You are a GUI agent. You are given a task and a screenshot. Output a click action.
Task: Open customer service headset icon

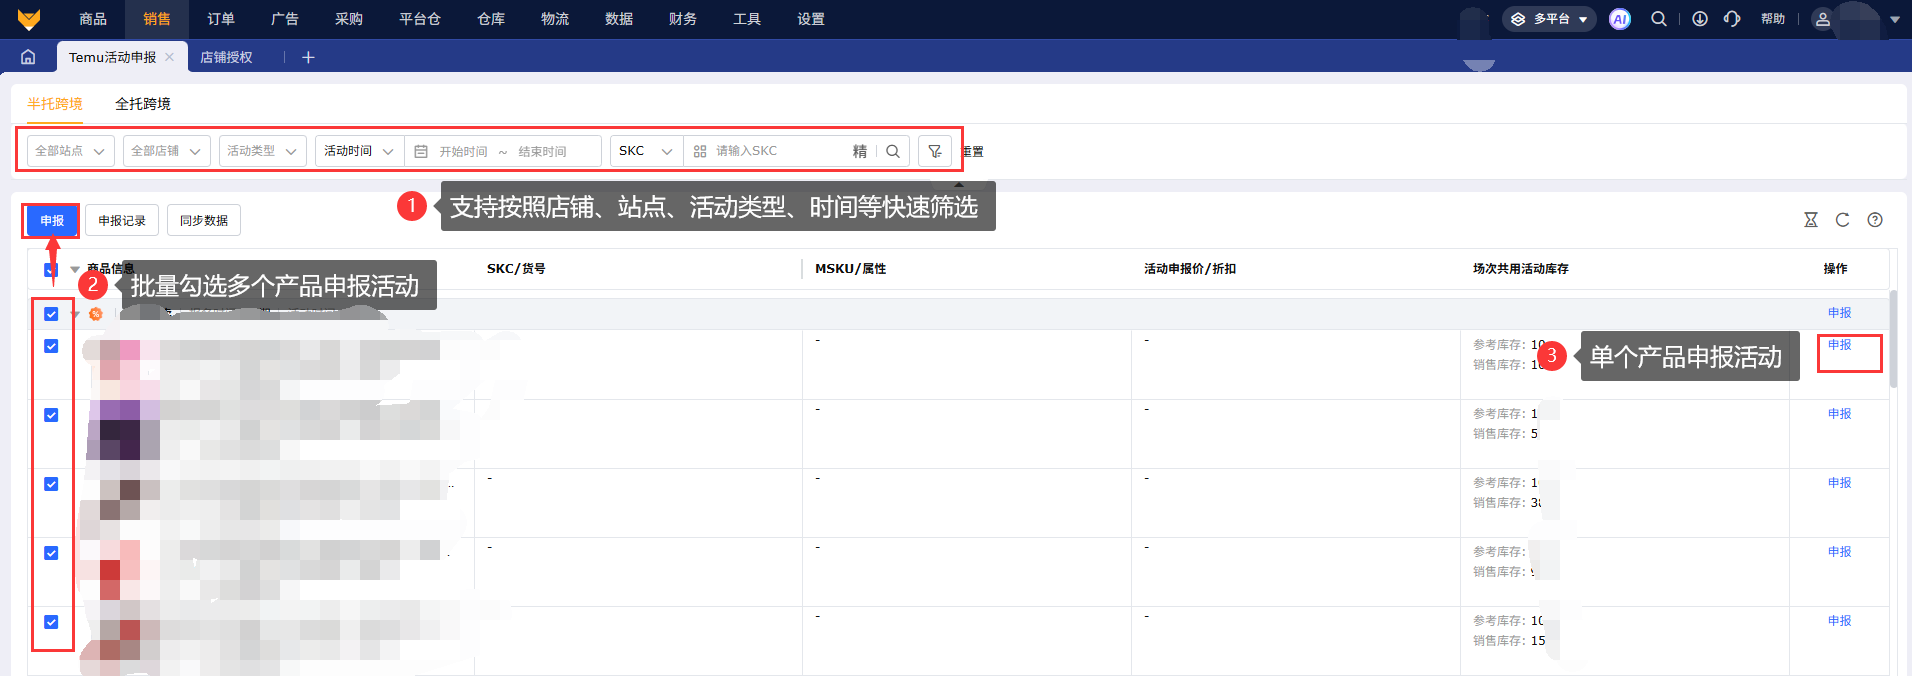pyautogui.click(x=1732, y=19)
